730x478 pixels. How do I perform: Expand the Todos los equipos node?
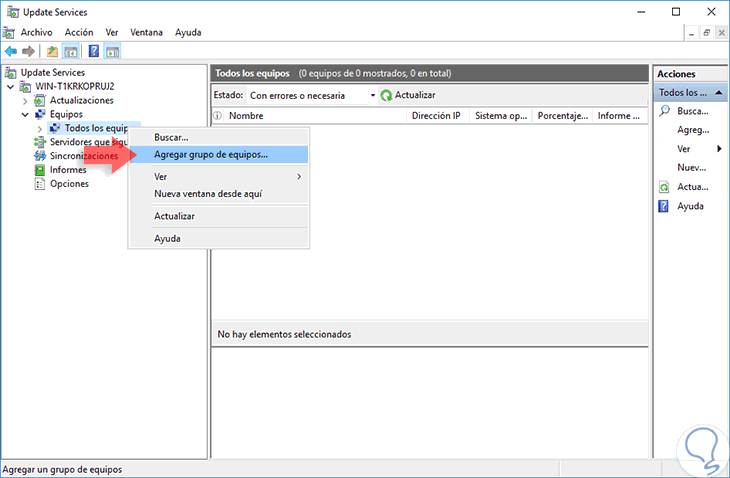[40, 128]
